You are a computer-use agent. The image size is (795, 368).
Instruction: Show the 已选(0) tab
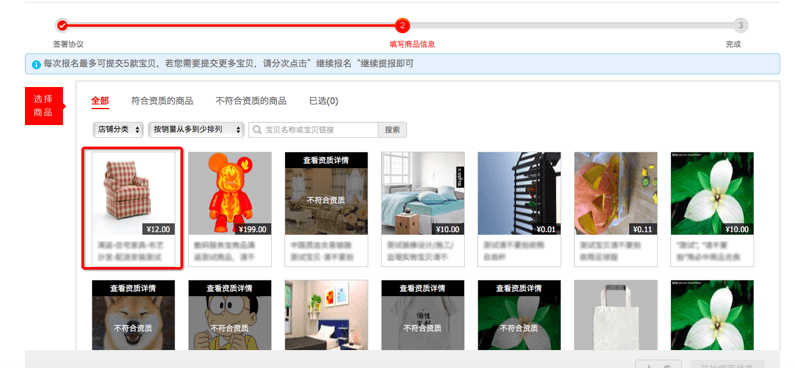(323, 101)
